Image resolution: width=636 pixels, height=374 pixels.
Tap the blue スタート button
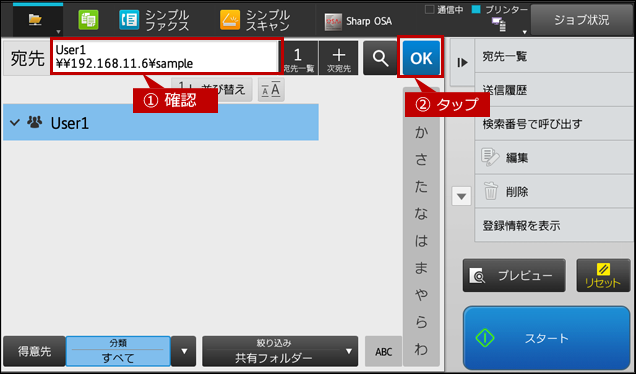(546, 337)
